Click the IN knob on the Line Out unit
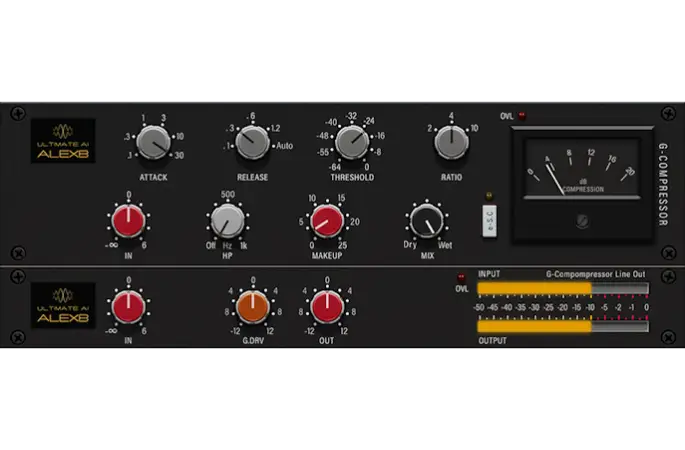Image resolution: width=685 pixels, height=450 pixels. pyautogui.click(x=128, y=307)
